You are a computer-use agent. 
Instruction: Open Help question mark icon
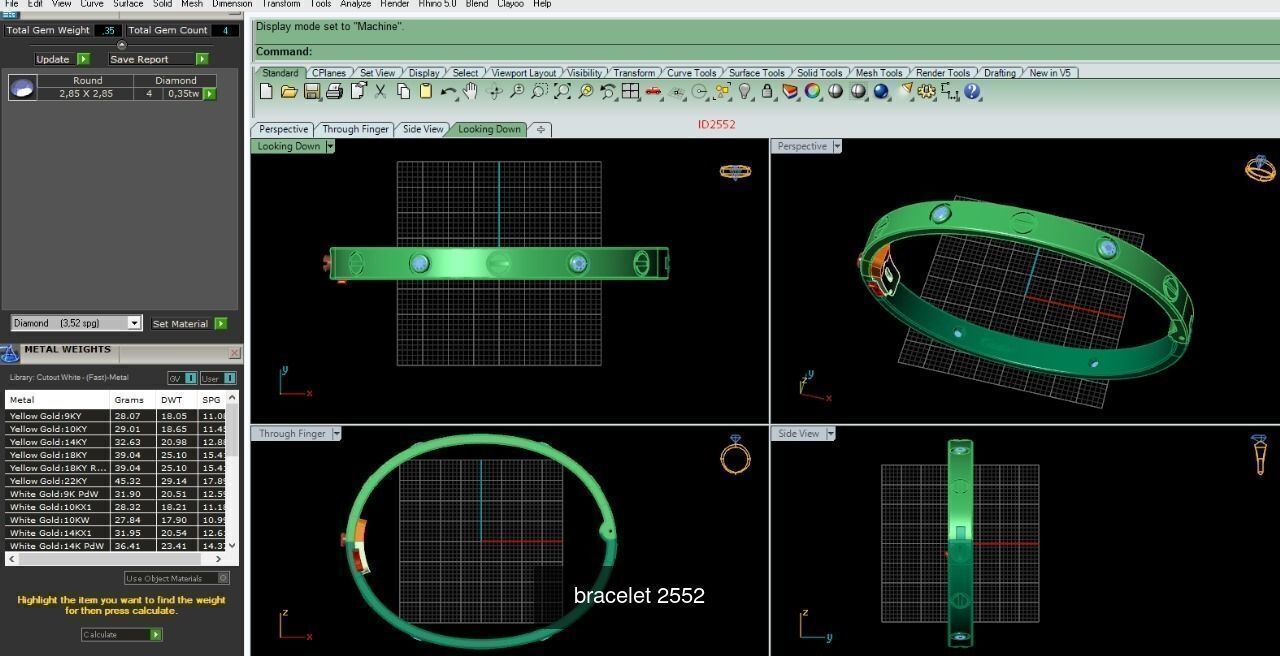point(972,91)
